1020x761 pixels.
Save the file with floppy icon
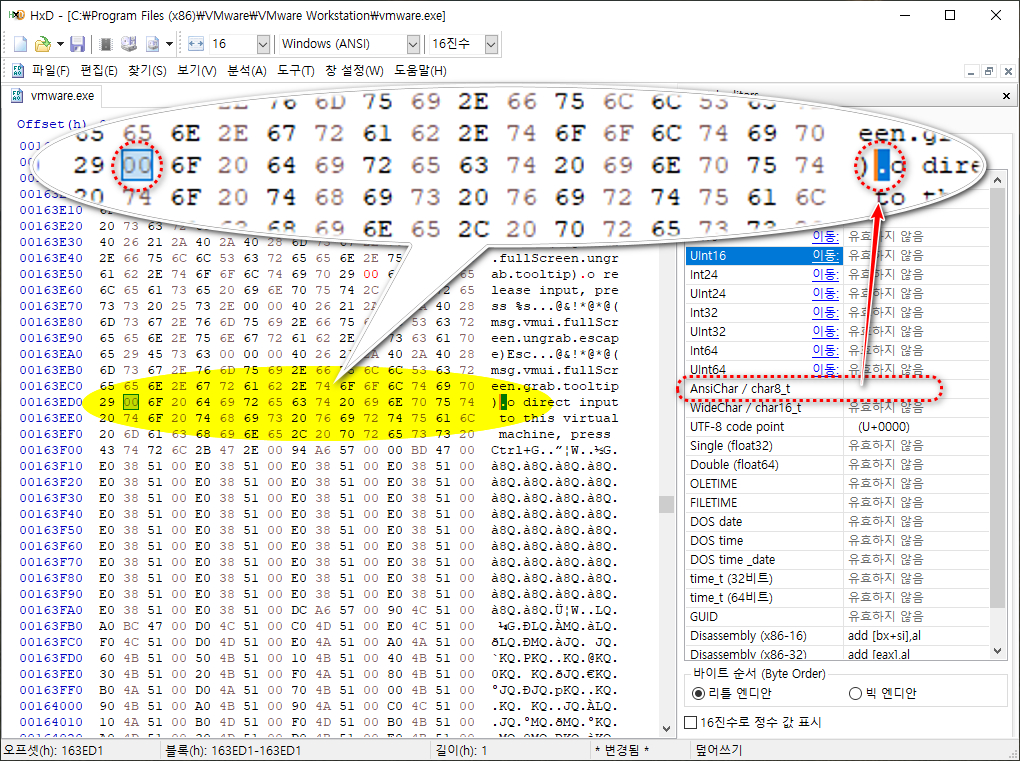(78, 44)
